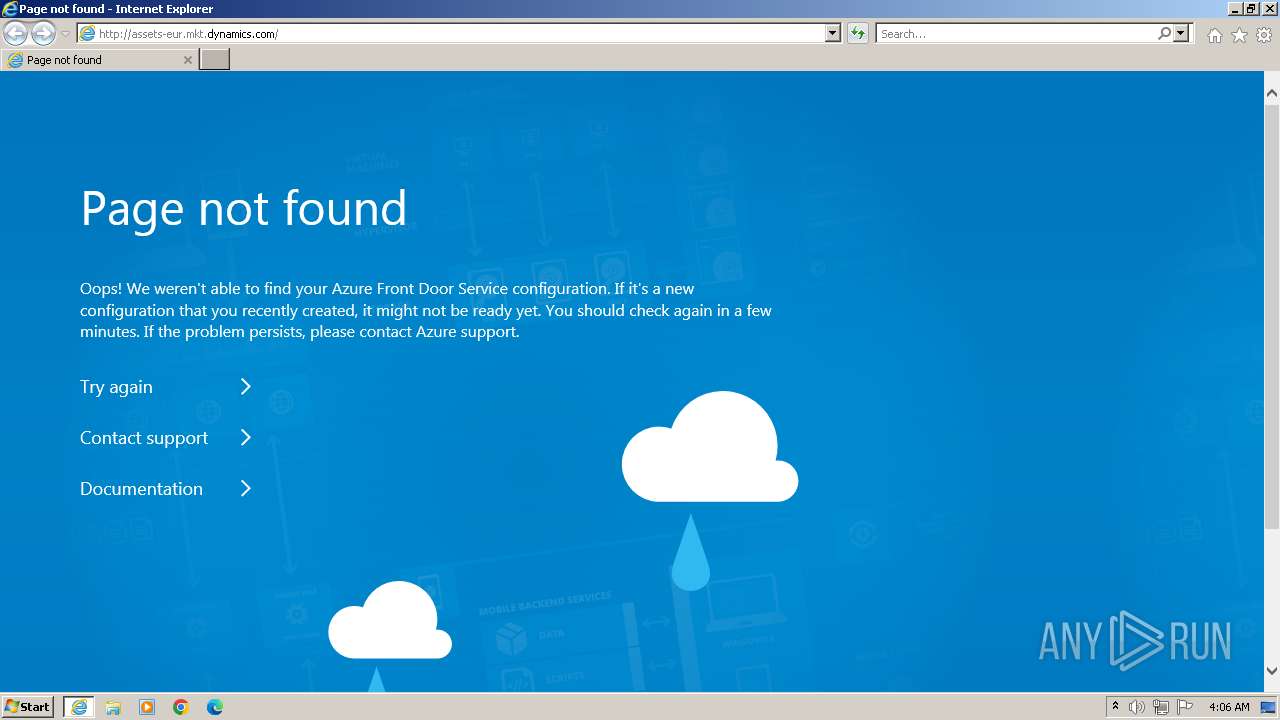Click chevron next to Try again
Image resolution: width=1280 pixels, height=720 pixels.
[246, 387]
